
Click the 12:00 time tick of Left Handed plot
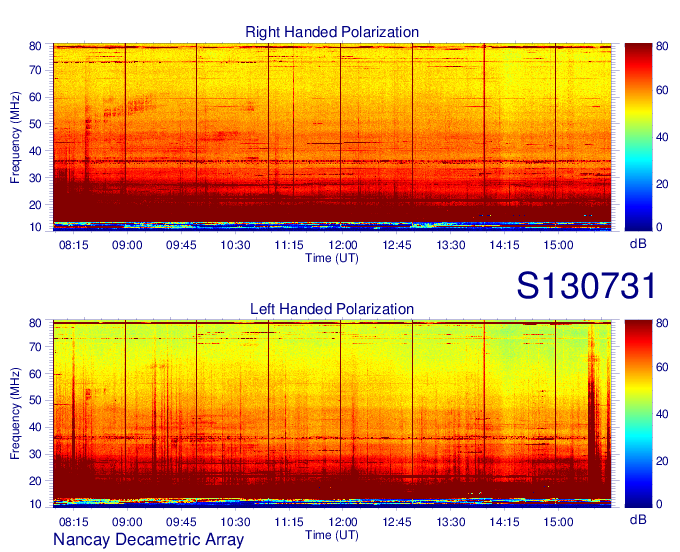pos(343,522)
